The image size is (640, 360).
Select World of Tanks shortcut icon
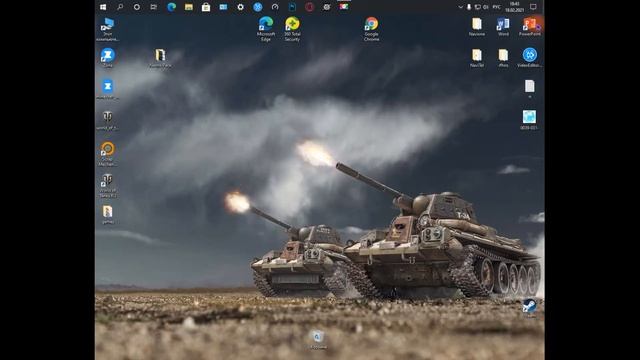pyautogui.click(x=107, y=185)
